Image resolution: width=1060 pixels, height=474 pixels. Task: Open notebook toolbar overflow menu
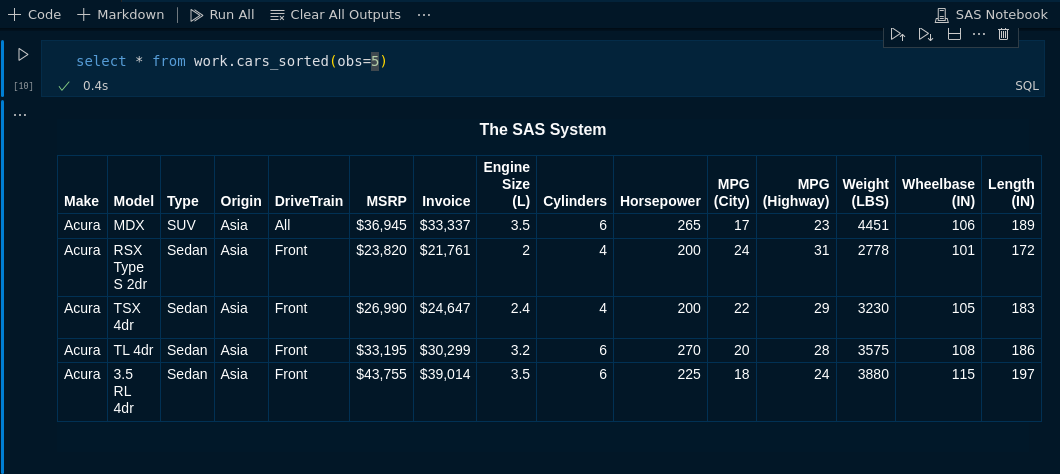tap(424, 15)
